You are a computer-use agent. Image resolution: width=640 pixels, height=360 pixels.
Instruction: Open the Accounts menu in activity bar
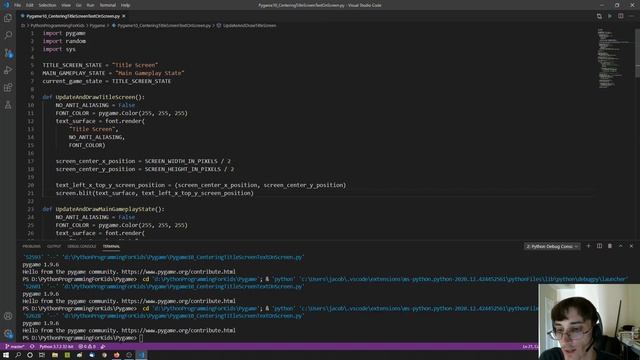pyautogui.click(x=8, y=316)
